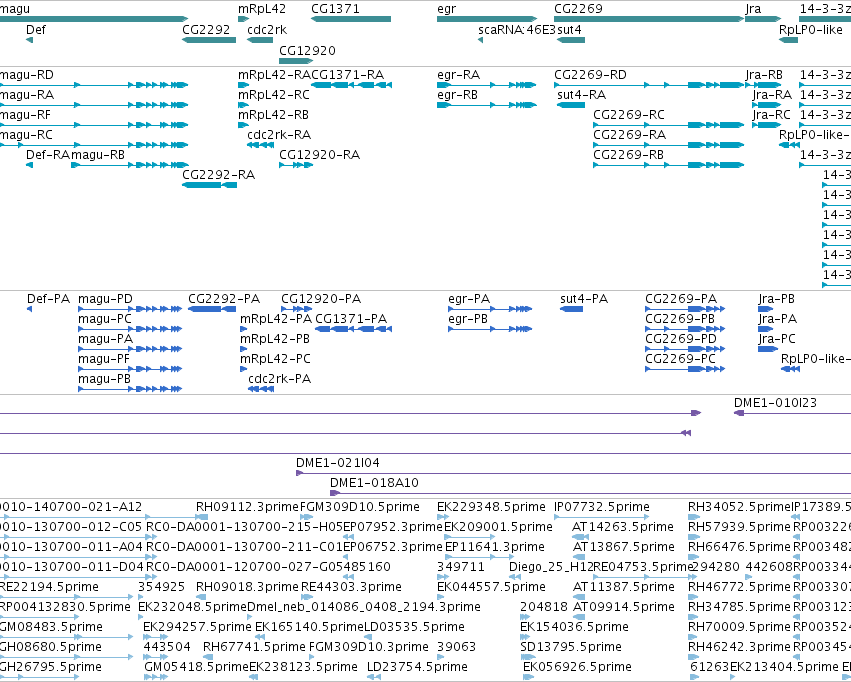Select the magu-RD transcript

click(x=27, y=75)
